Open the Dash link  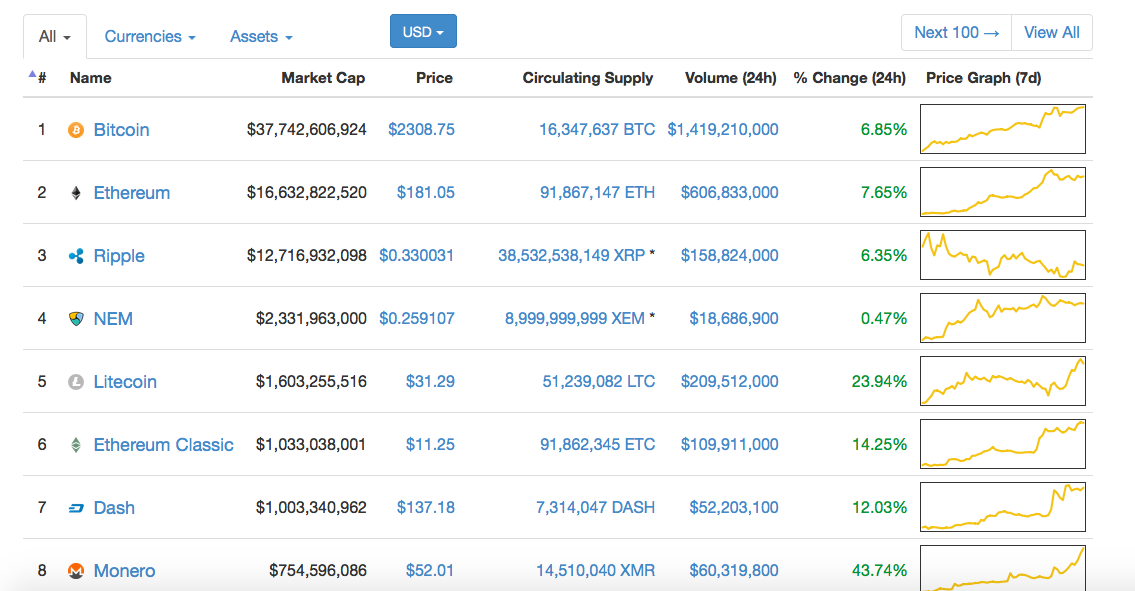pos(114,508)
